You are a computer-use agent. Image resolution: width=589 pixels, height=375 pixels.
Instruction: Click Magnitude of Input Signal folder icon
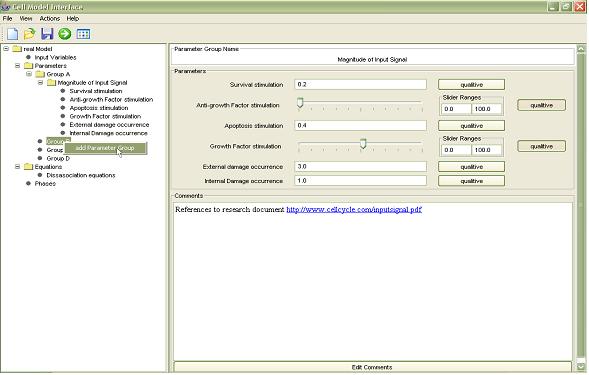51,83
